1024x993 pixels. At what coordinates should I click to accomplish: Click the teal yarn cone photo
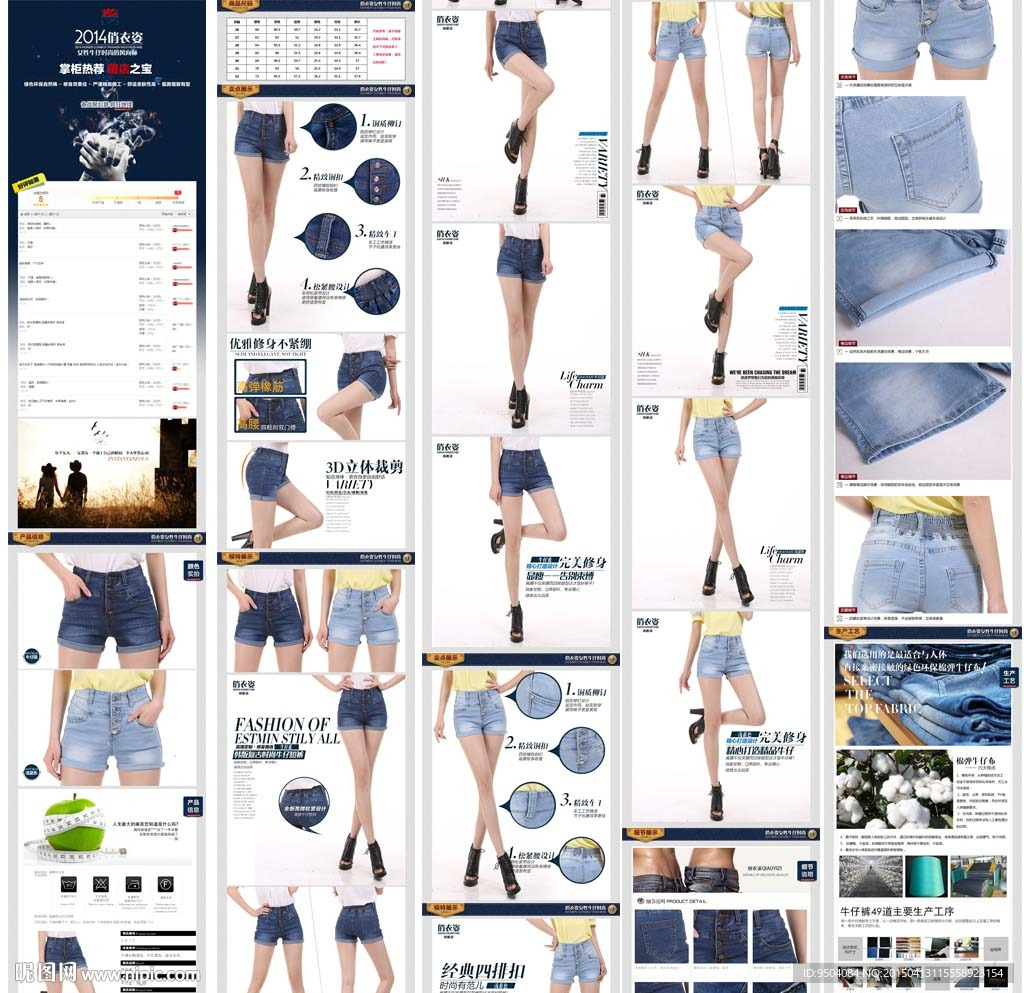tap(927, 875)
